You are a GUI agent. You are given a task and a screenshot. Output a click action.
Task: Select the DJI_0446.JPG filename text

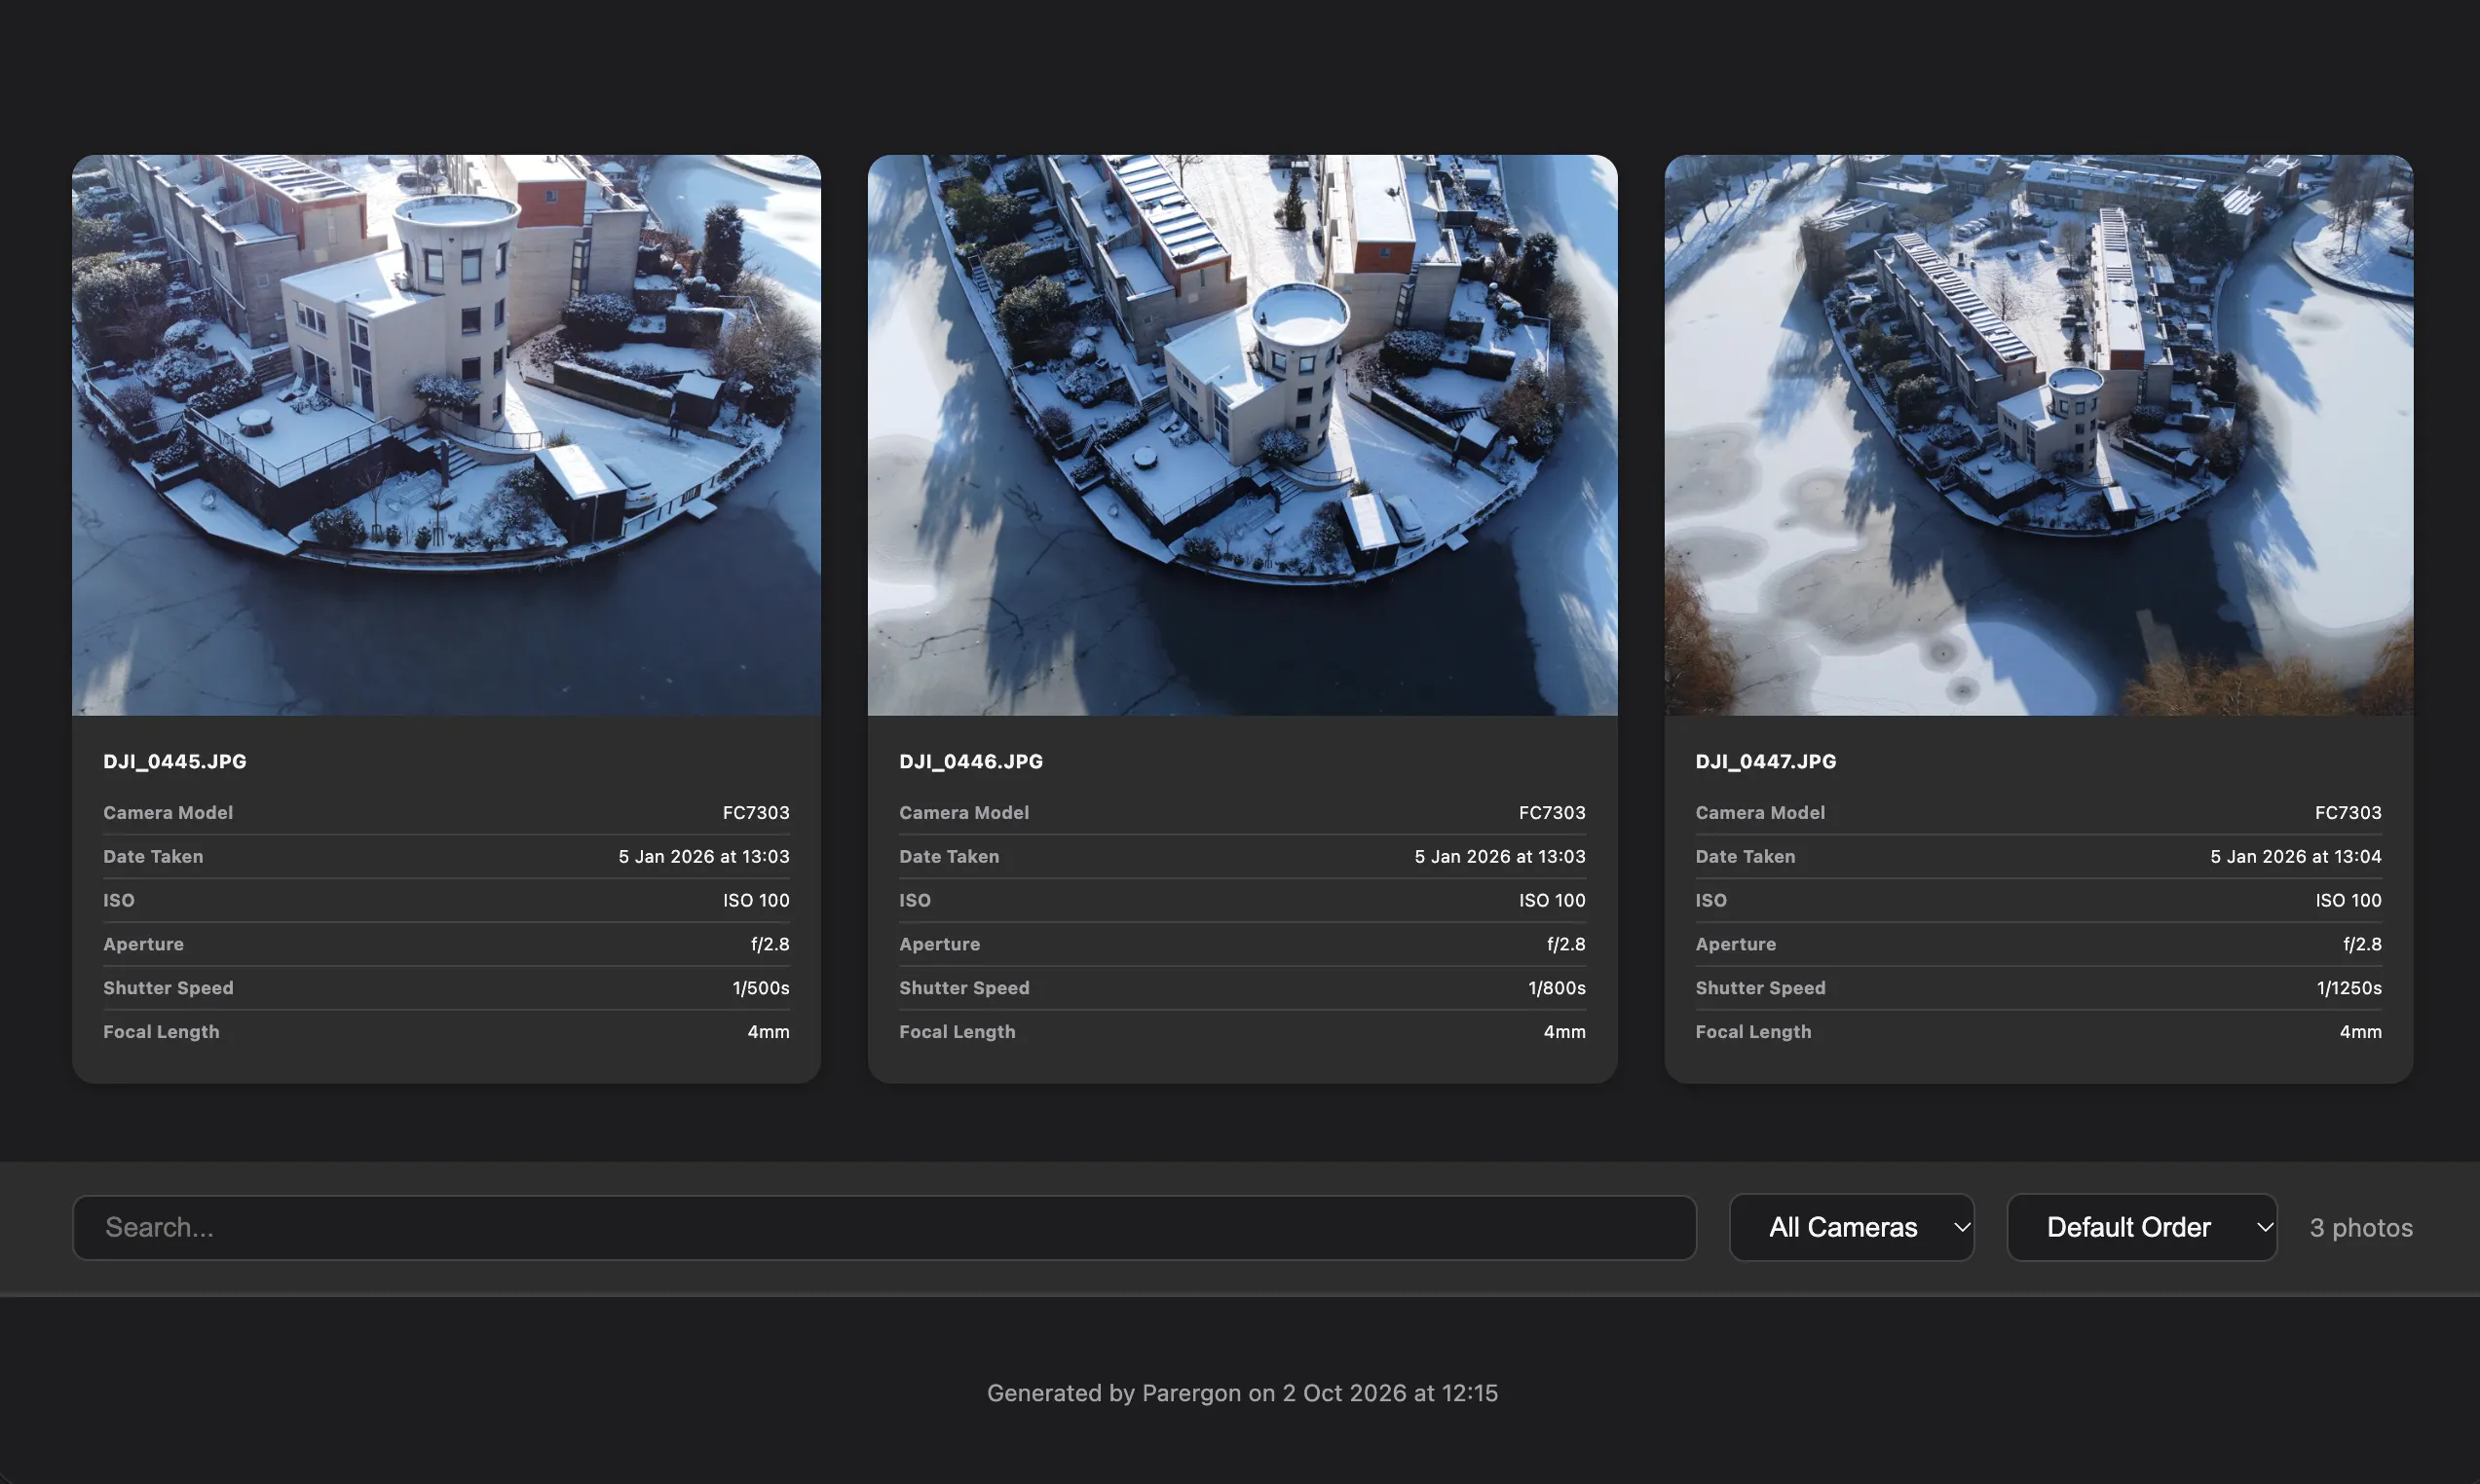[x=971, y=761]
